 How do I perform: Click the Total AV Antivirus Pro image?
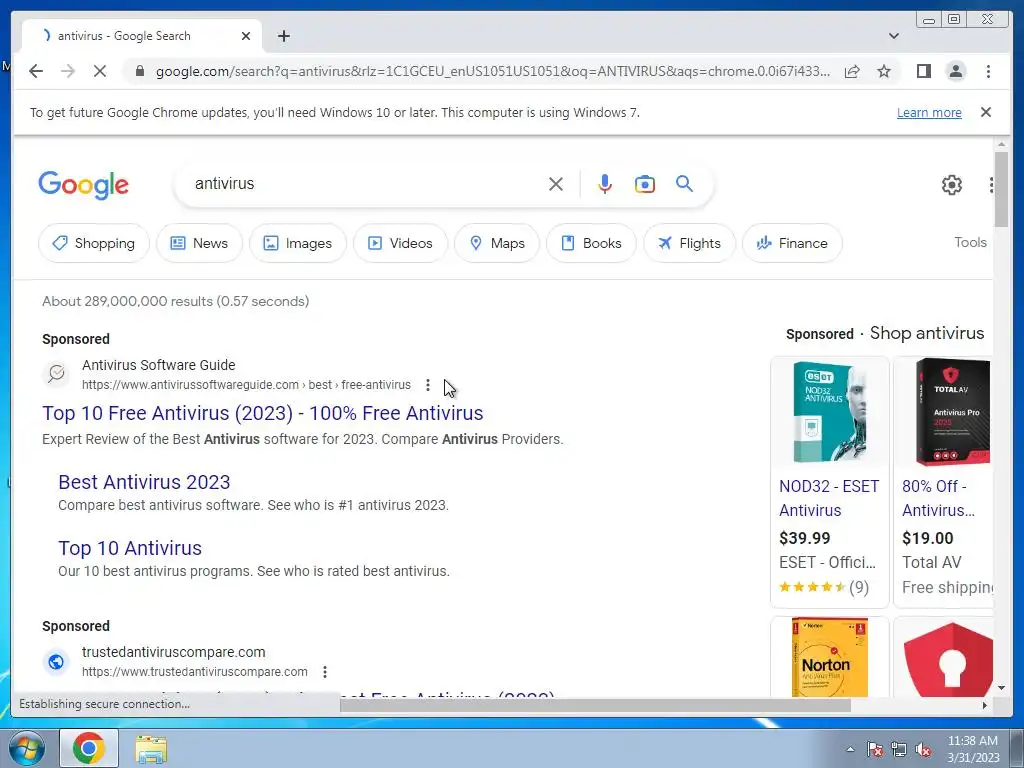pyautogui.click(x=952, y=411)
